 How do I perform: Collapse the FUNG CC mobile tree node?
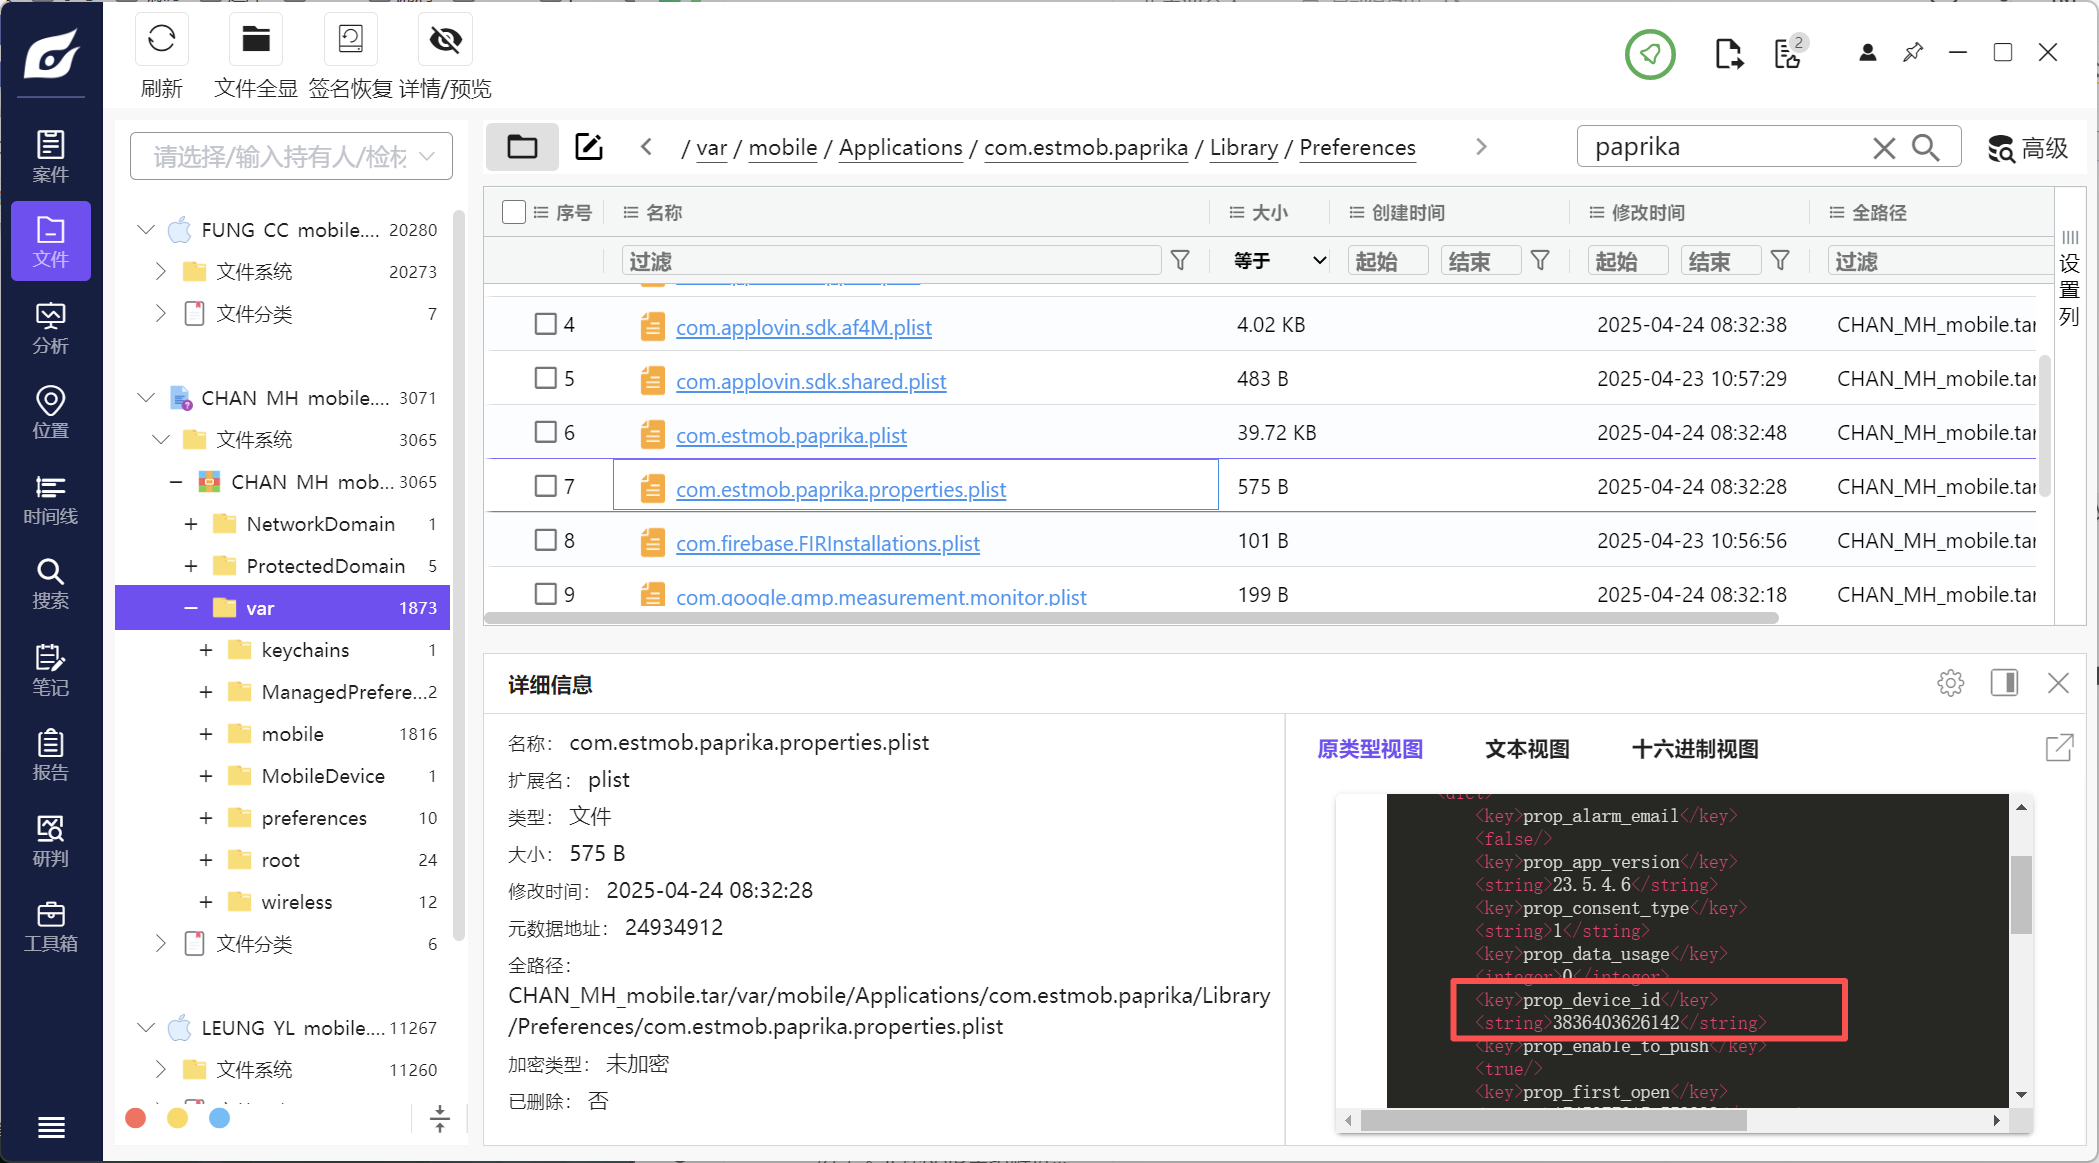(146, 230)
